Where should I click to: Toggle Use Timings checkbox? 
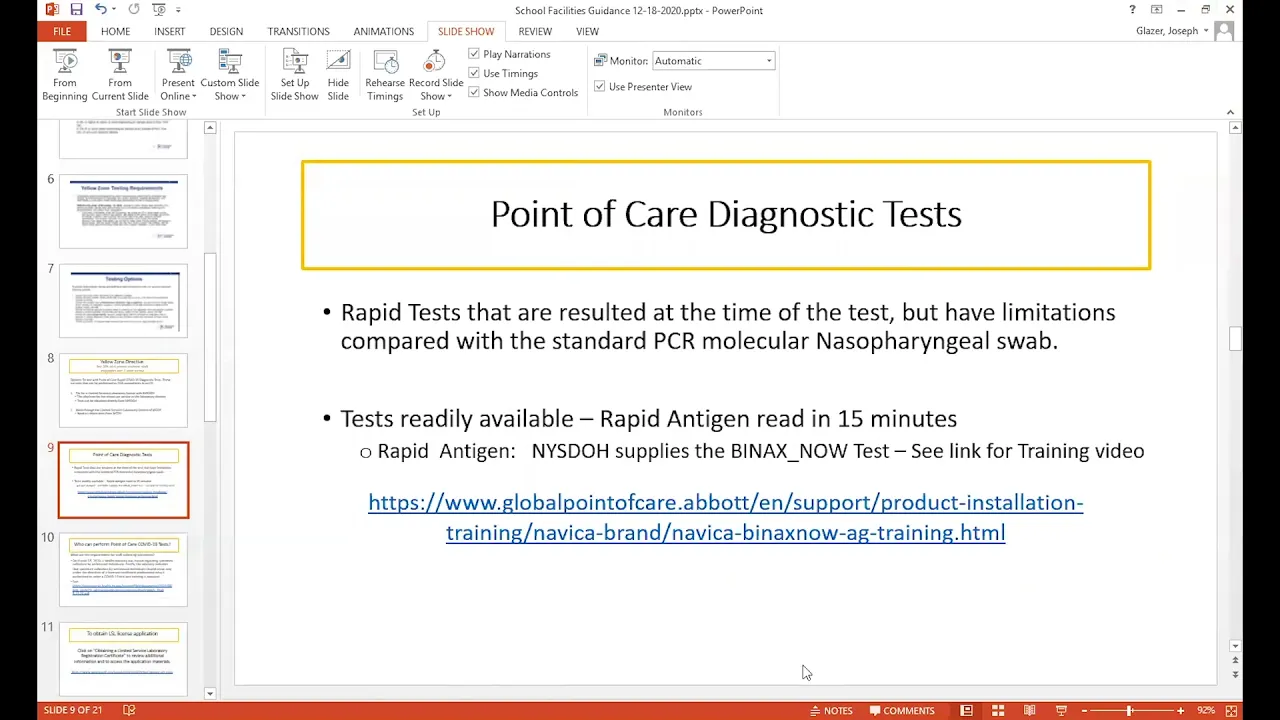point(474,73)
